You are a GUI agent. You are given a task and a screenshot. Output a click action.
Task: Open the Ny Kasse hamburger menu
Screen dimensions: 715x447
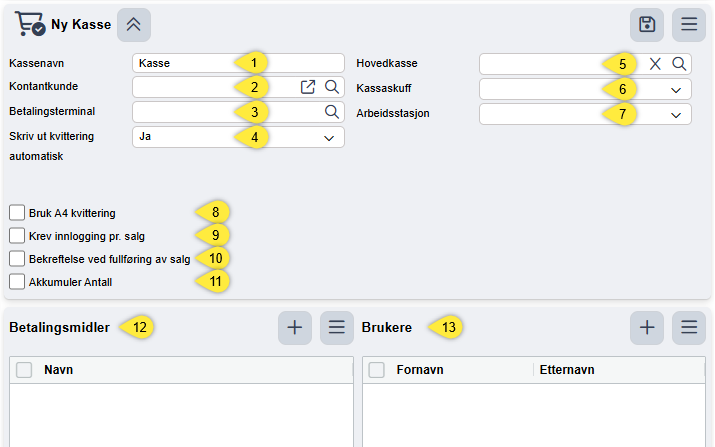[x=689, y=25]
